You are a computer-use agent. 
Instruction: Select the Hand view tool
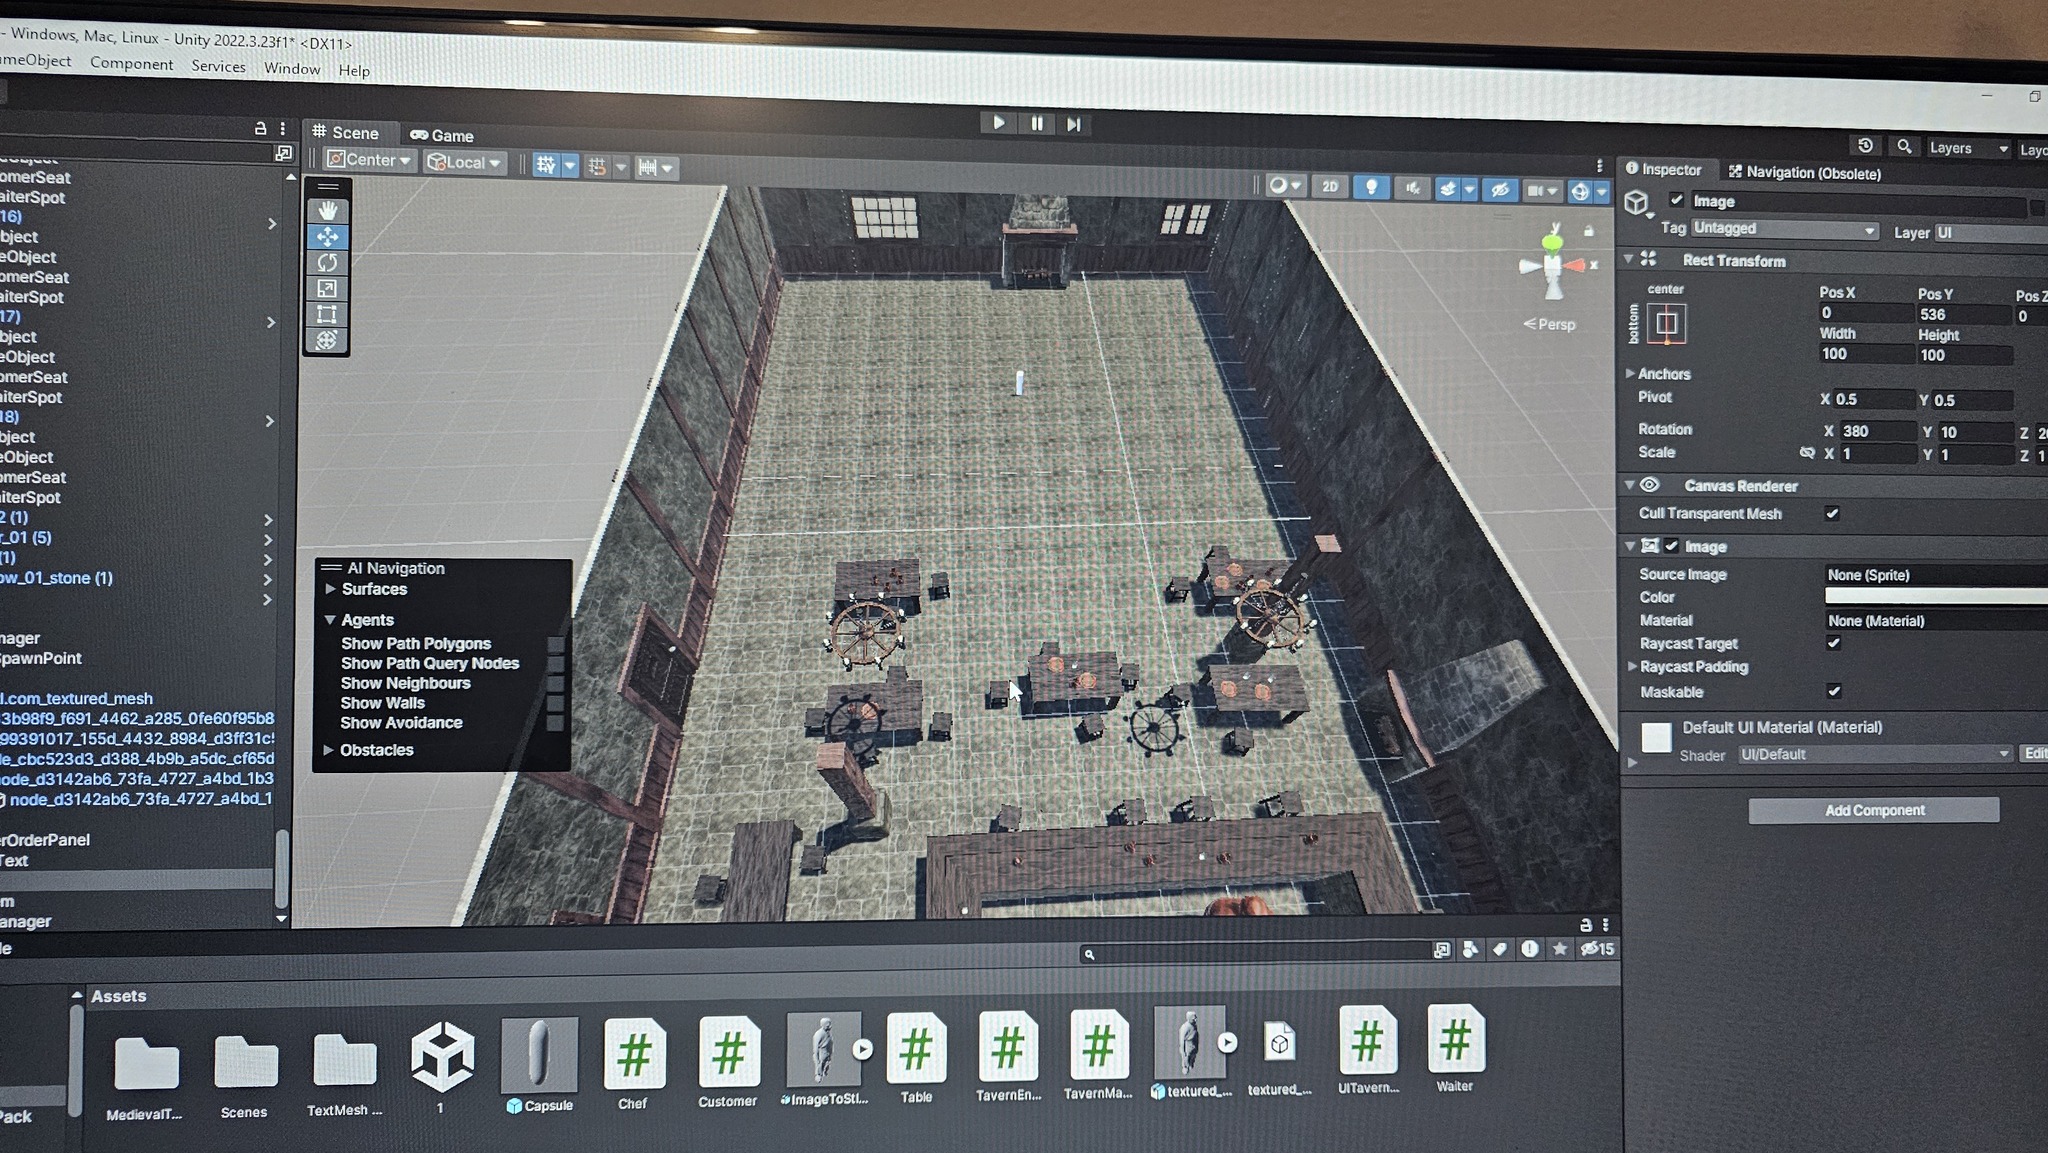tap(327, 211)
